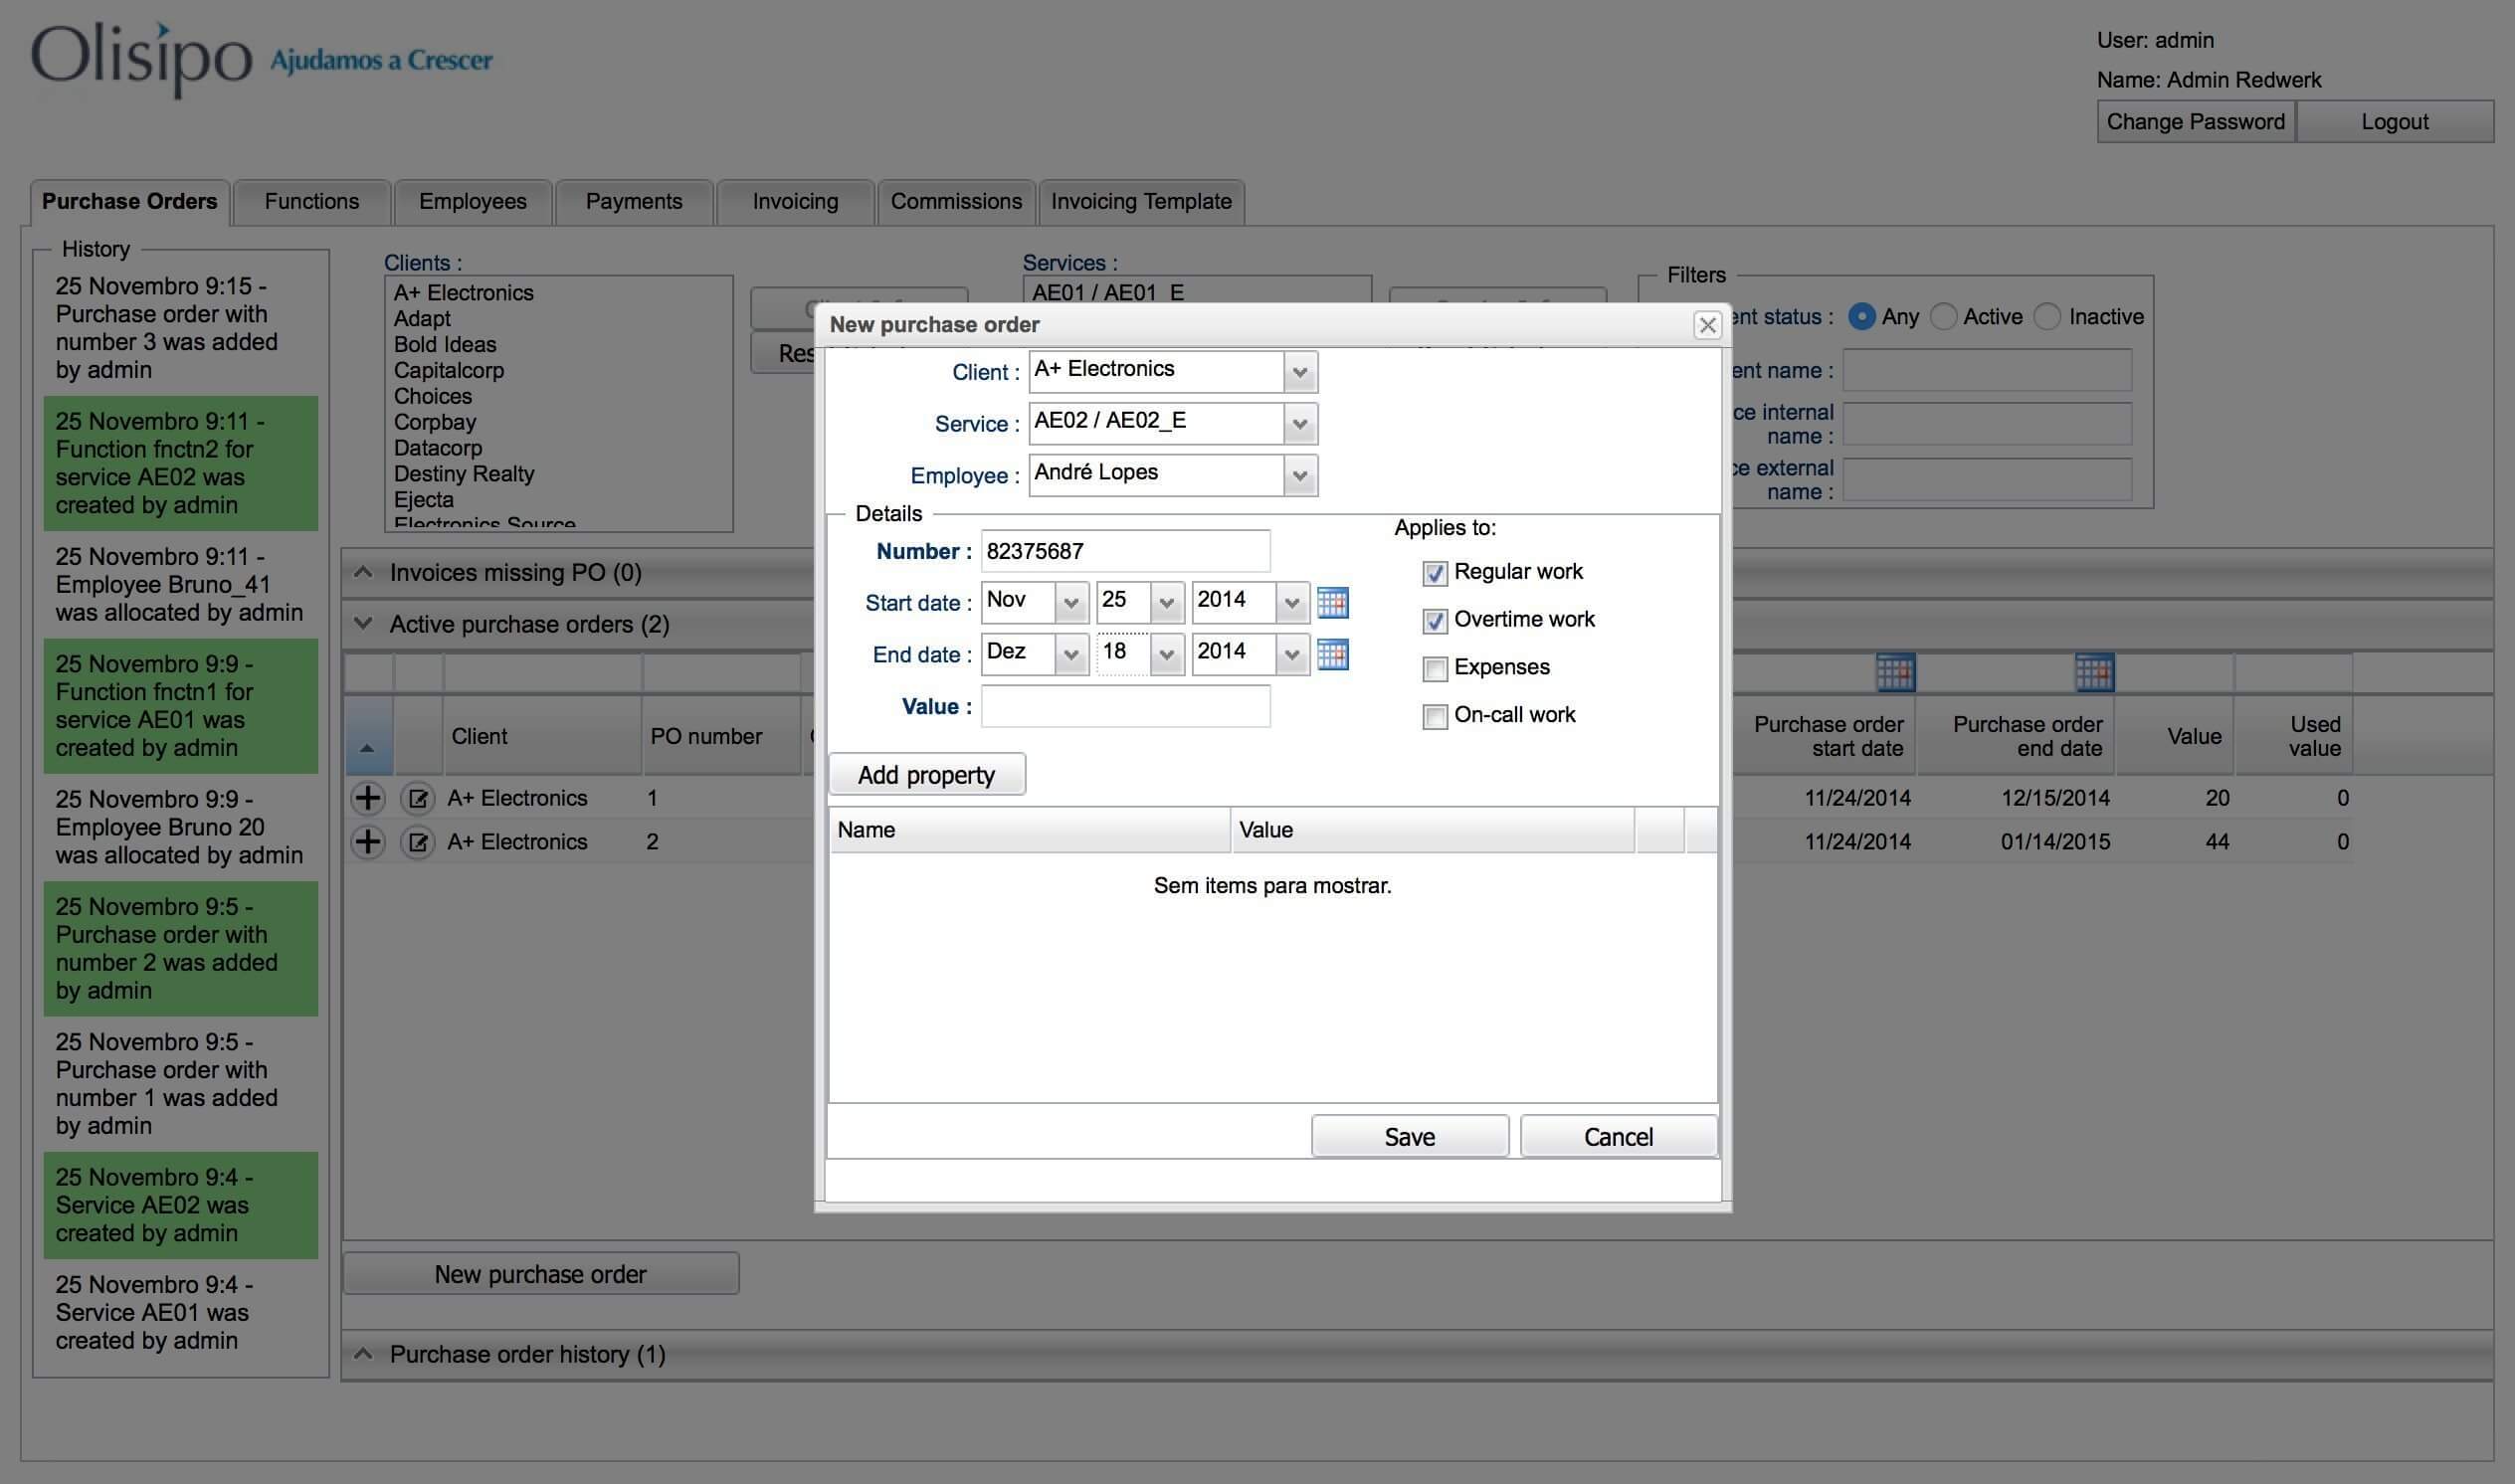This screenshot has width=2515, height=1484.
Task: Click the Cancel button in the dialog
Action: pos(1618,1137)
